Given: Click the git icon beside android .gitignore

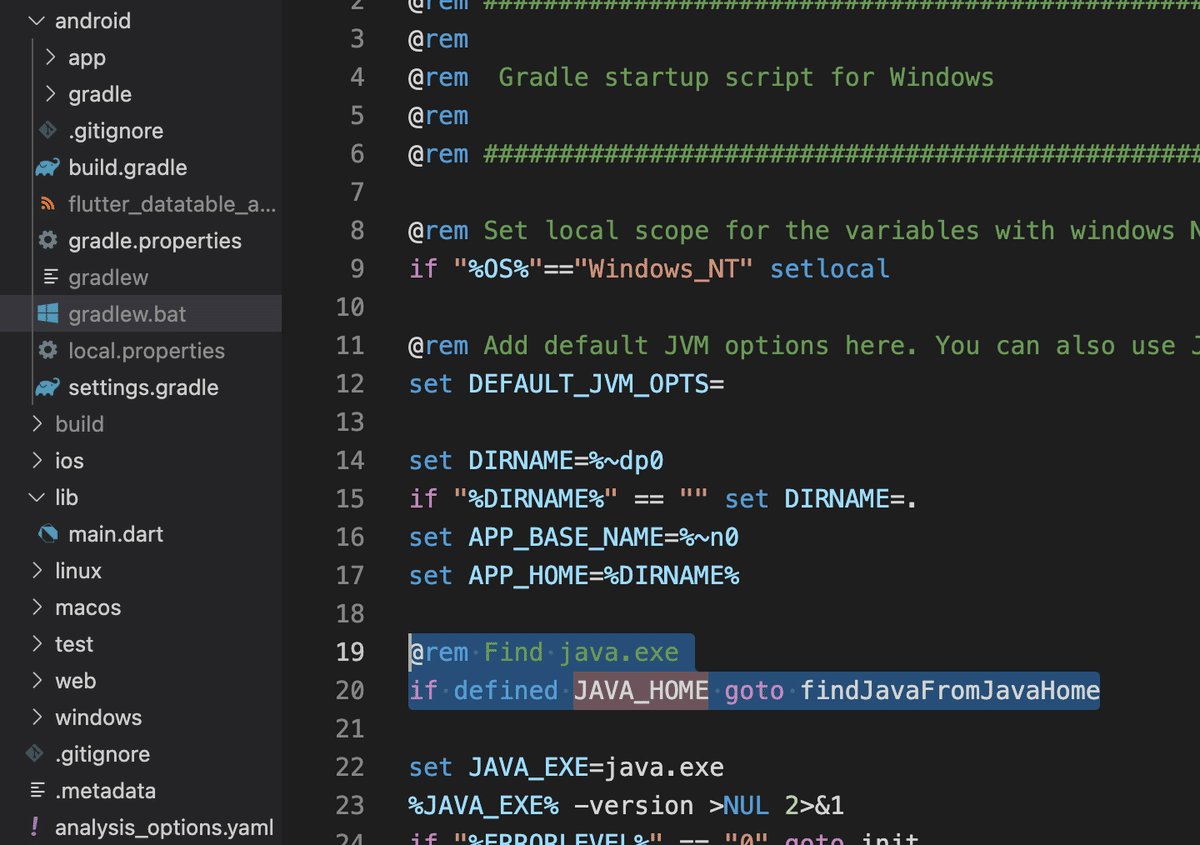Looking at the screenshot, I should tap(47, 130).
